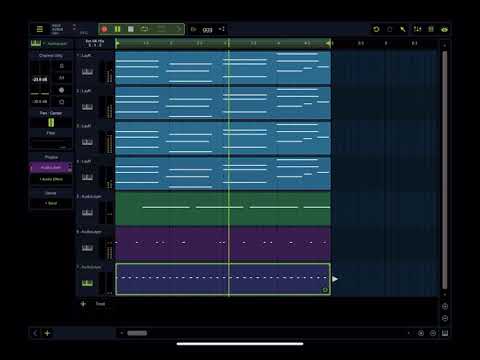Toggle mute M on channel strip
Screen dimensions: 480x360
[x=61, y=78]
